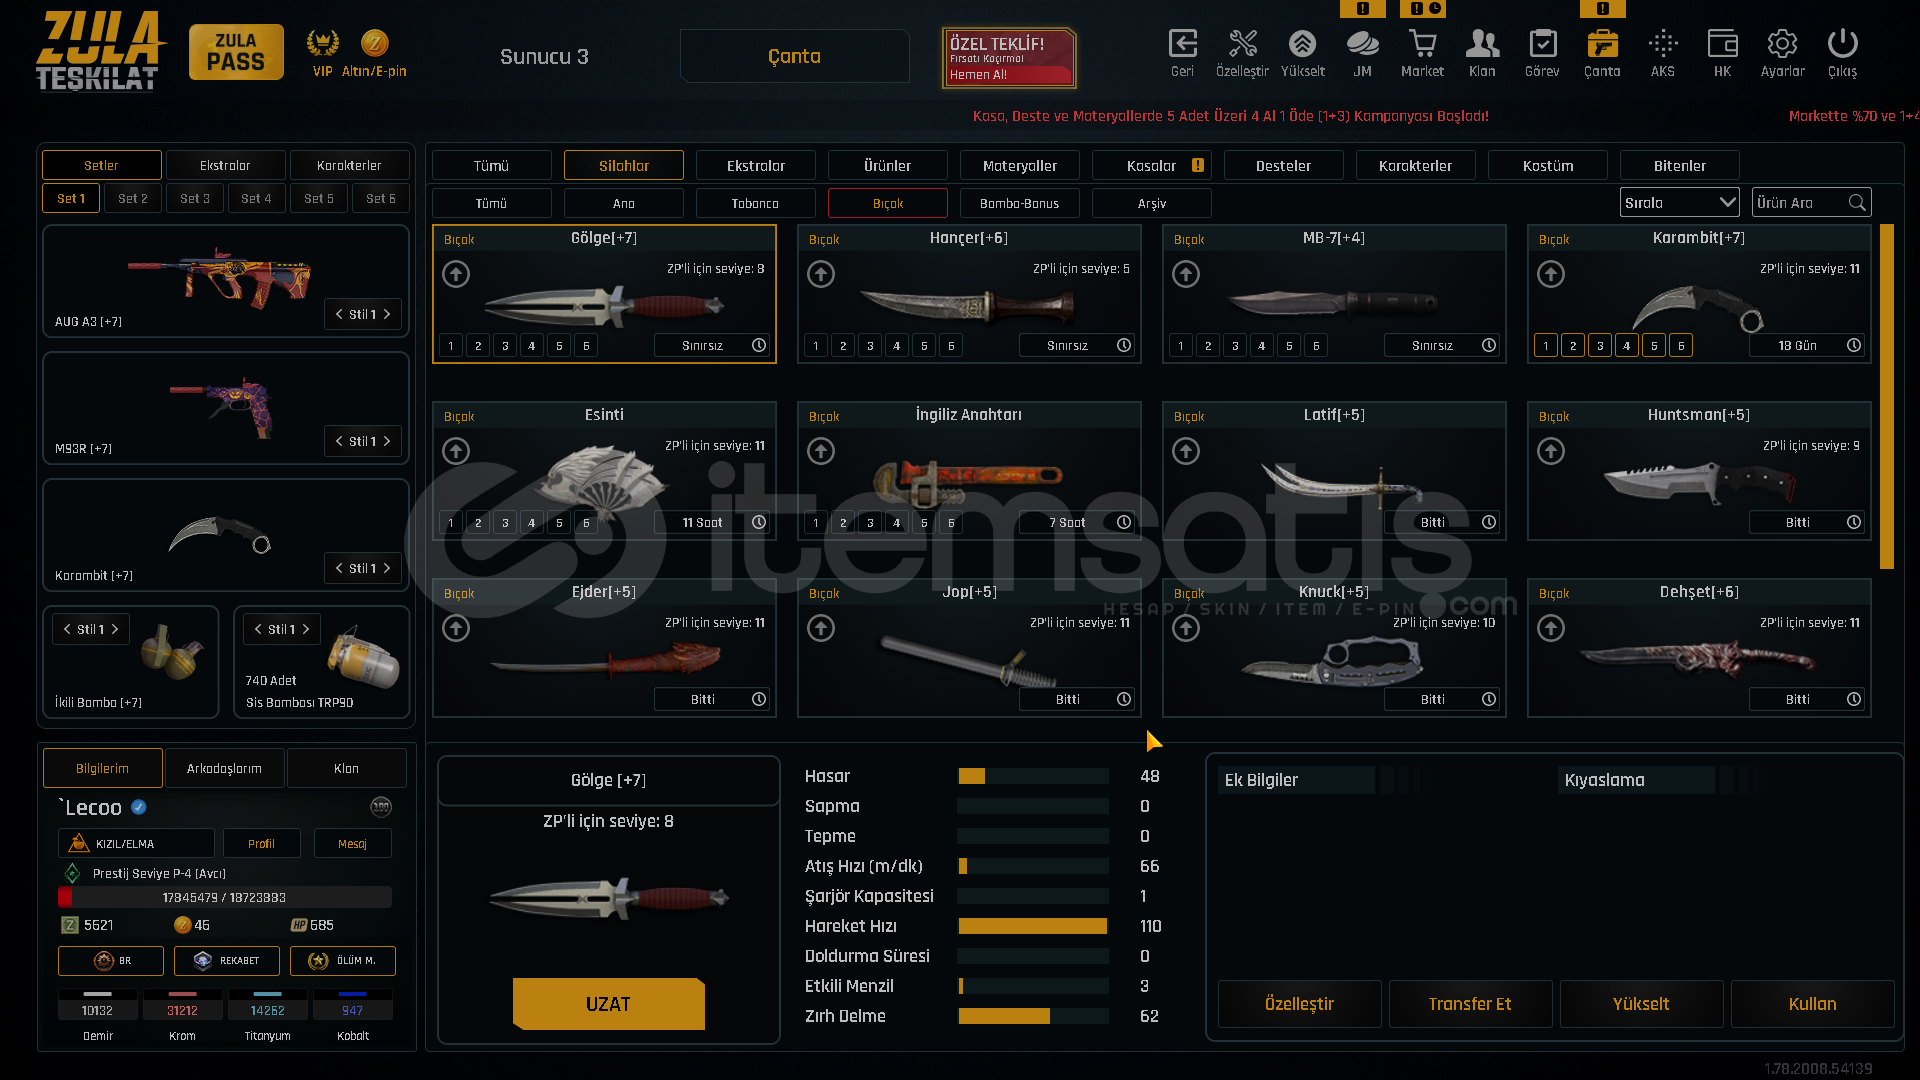This screenshot has width=1920, height=1080.
Task: Toggle slot 6 on MB-7[+4] card
Action: [x=1316, y=346]
